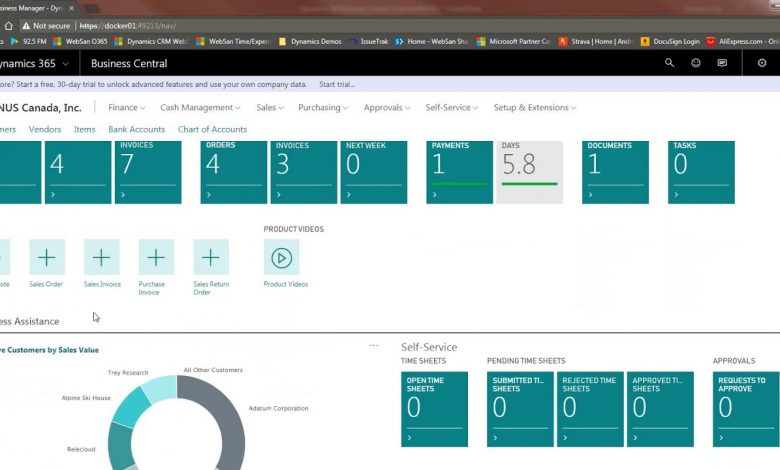Click the Product Videos section label
The image size is (780, 470).
293,229
